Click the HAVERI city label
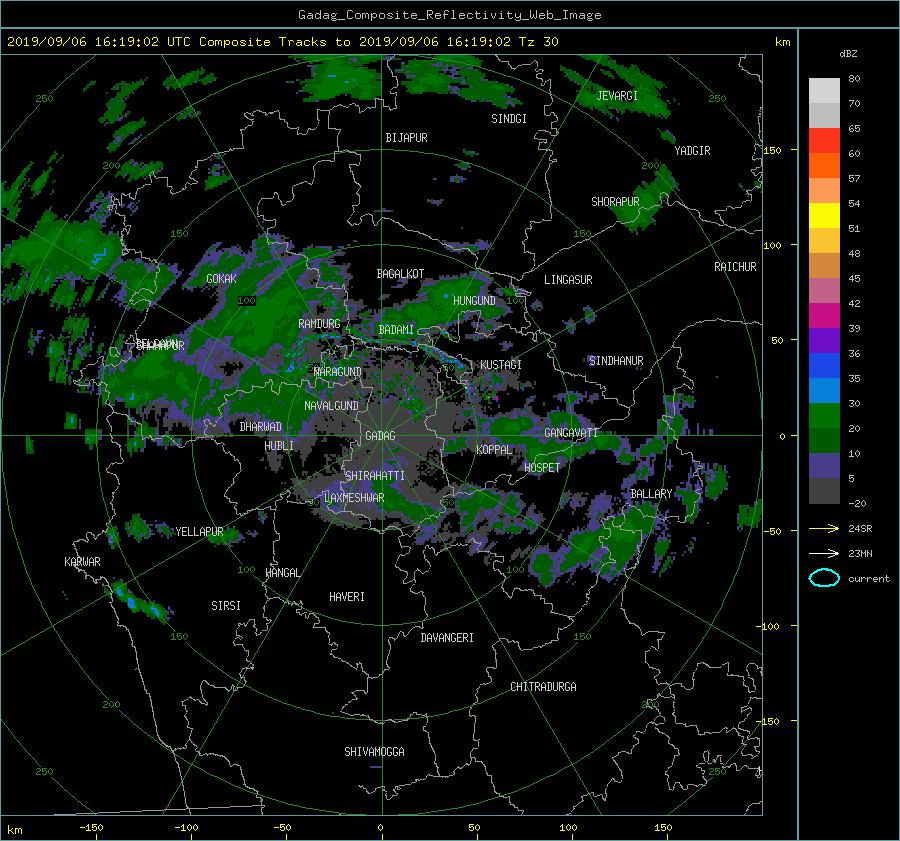Viewport: 900px width, 841px height. tap(347, 597)
